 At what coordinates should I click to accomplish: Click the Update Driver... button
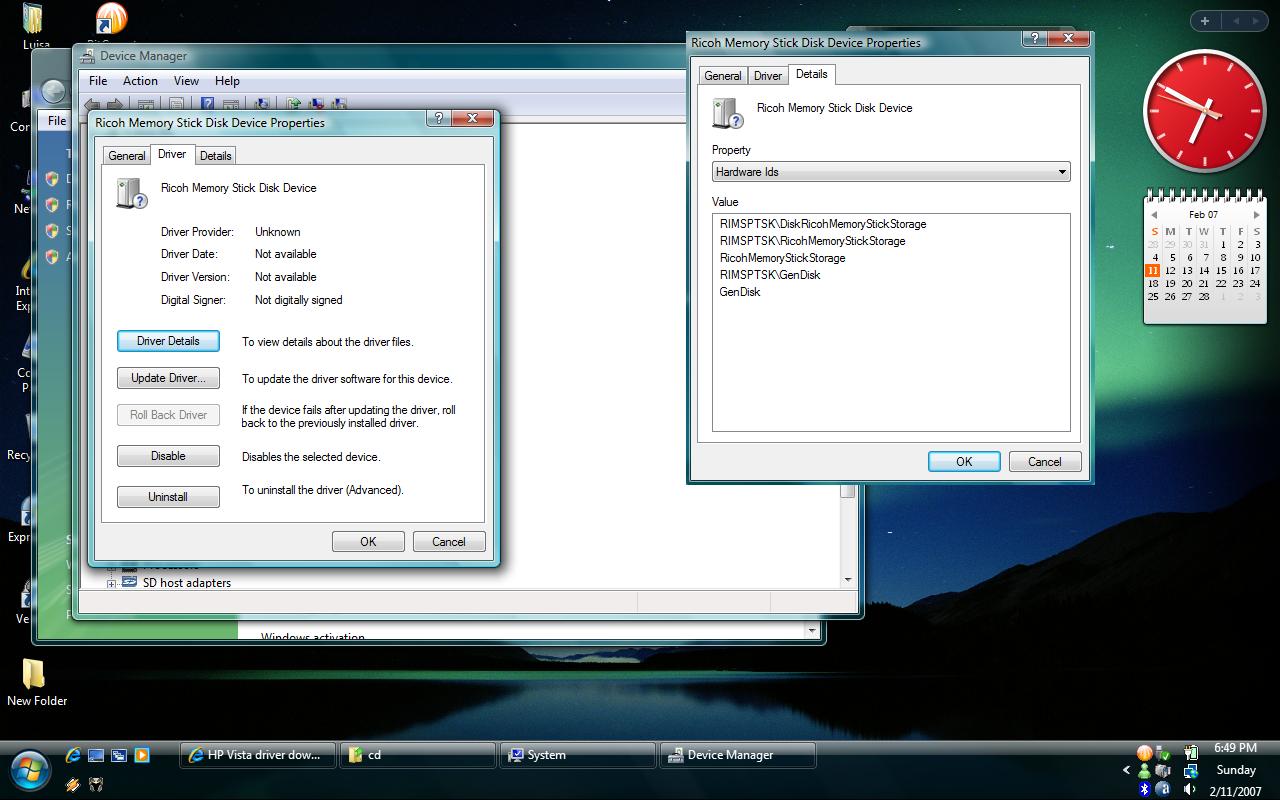pos(168,378)
